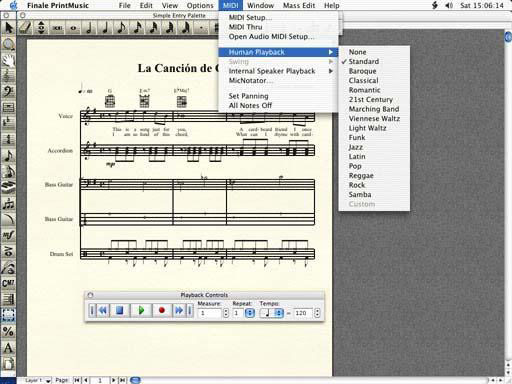Open the Layer 1 selector popup
The width and height of the screenshot is (512, 384).
point(38,380)
